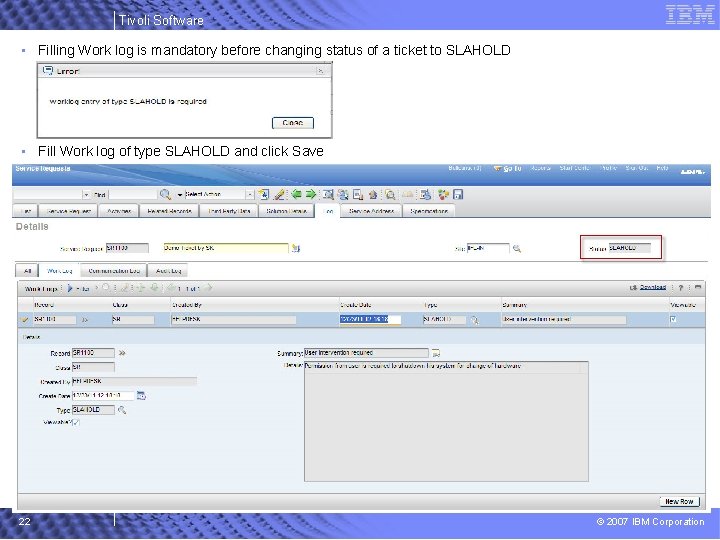Click the Type lookup magnifier in work log row
720x540 pixels.
coord(474,320)
